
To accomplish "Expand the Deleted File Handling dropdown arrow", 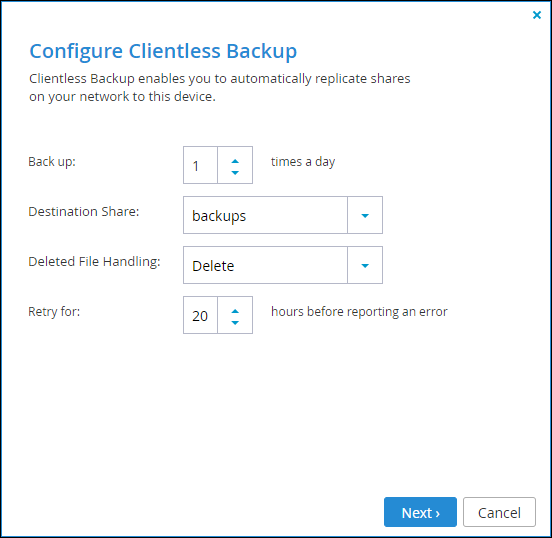I will pyautogui.click(x=365, y=265).
